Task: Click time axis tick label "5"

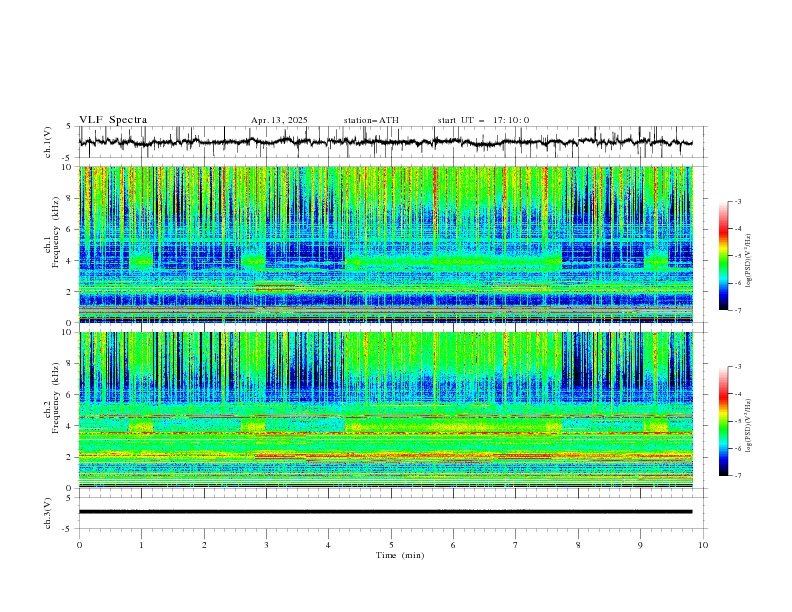Action: coord(391,545)
